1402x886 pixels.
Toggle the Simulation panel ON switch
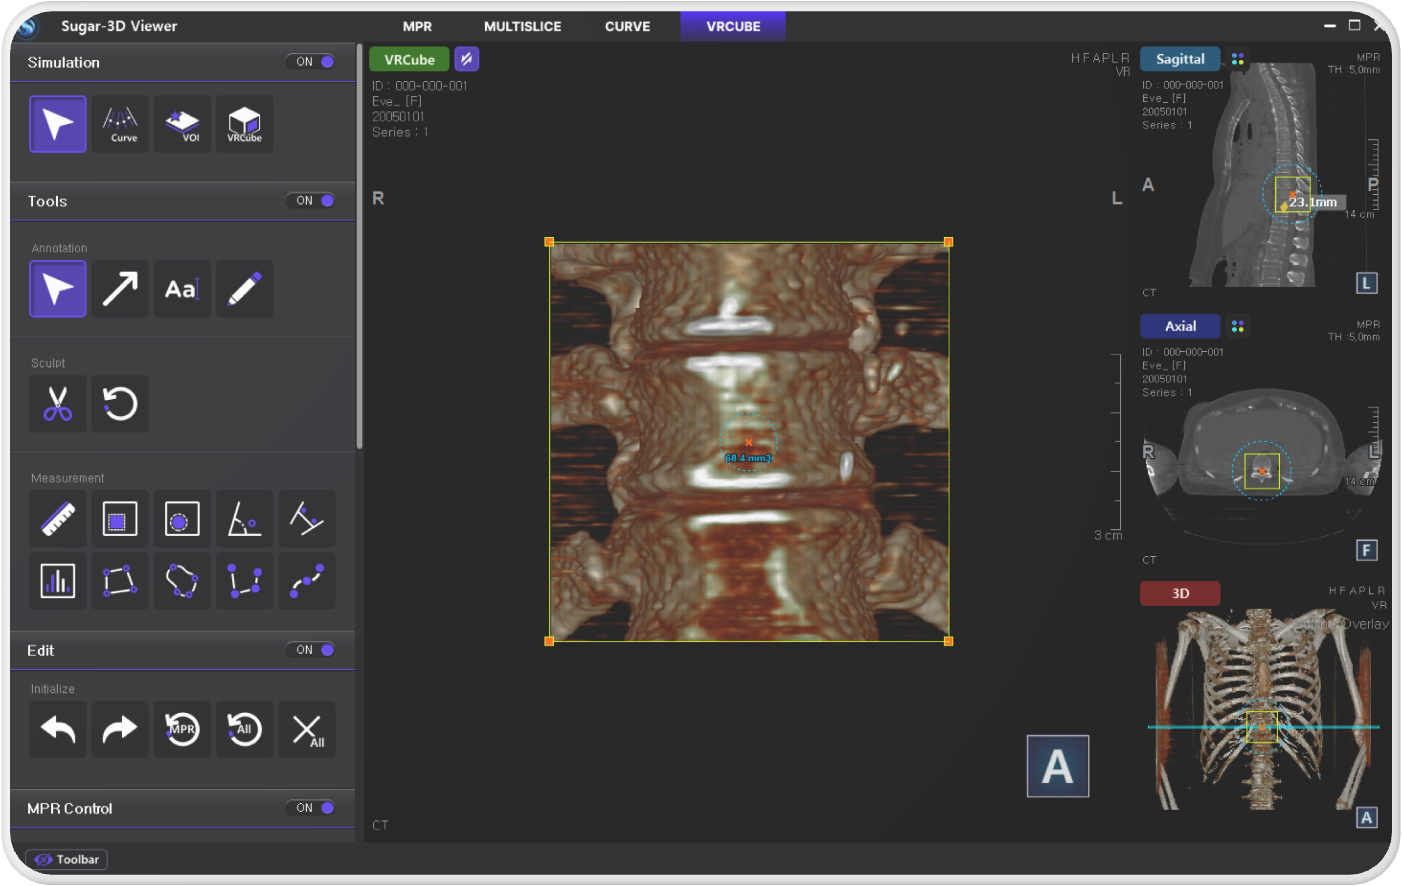pos(311,62)
